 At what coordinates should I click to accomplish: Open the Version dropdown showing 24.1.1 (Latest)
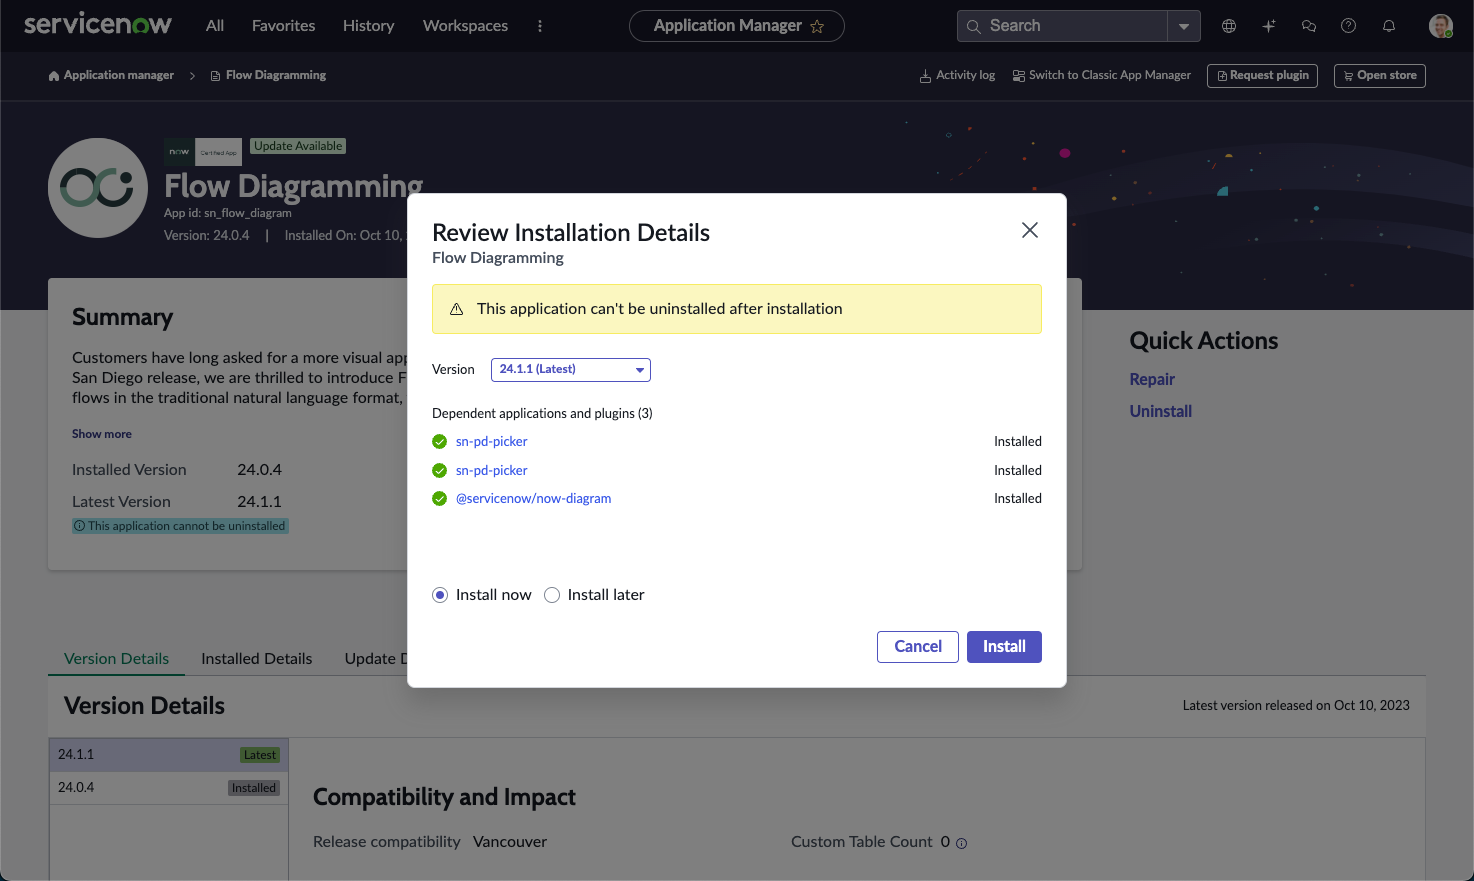click(571, 370)
